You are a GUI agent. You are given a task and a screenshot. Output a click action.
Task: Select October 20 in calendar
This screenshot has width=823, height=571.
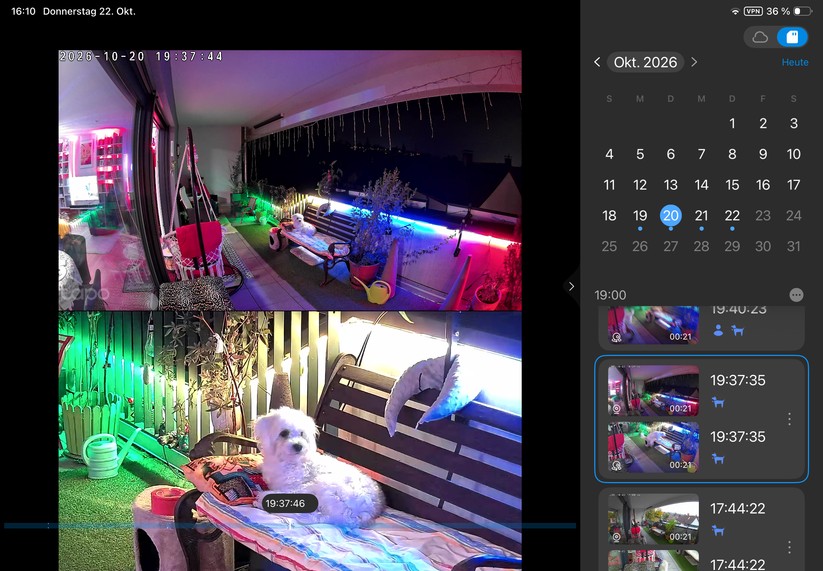(670, 216)
